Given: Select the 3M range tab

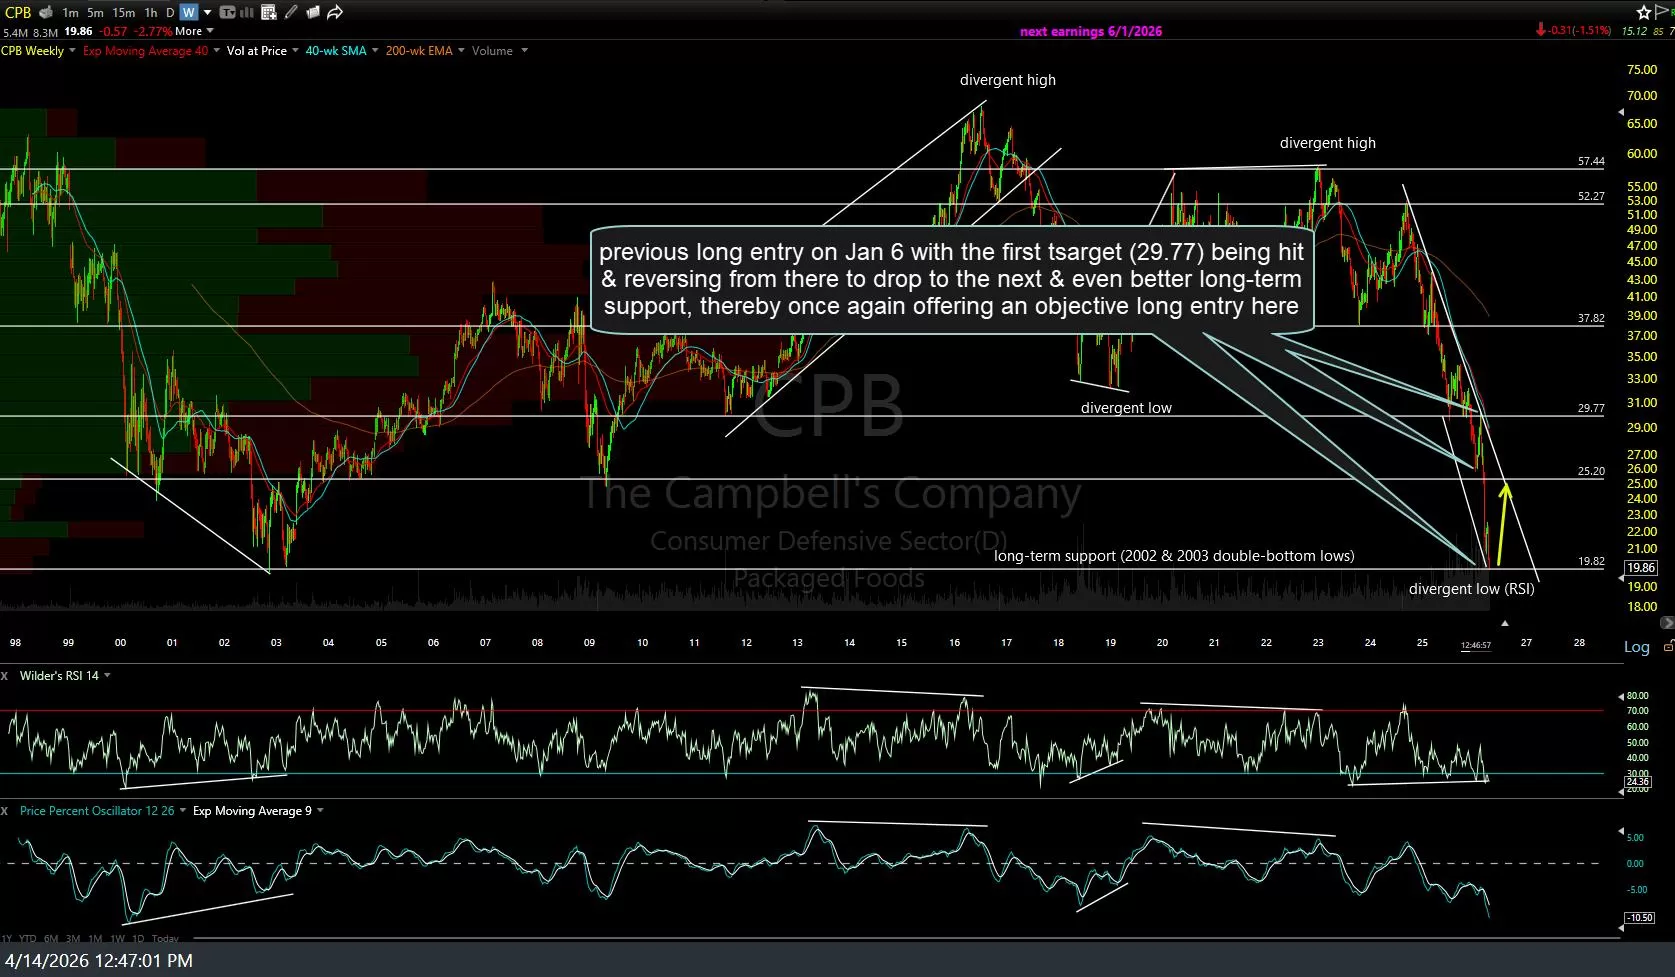Looking at the screenshot, I should 73,939.
